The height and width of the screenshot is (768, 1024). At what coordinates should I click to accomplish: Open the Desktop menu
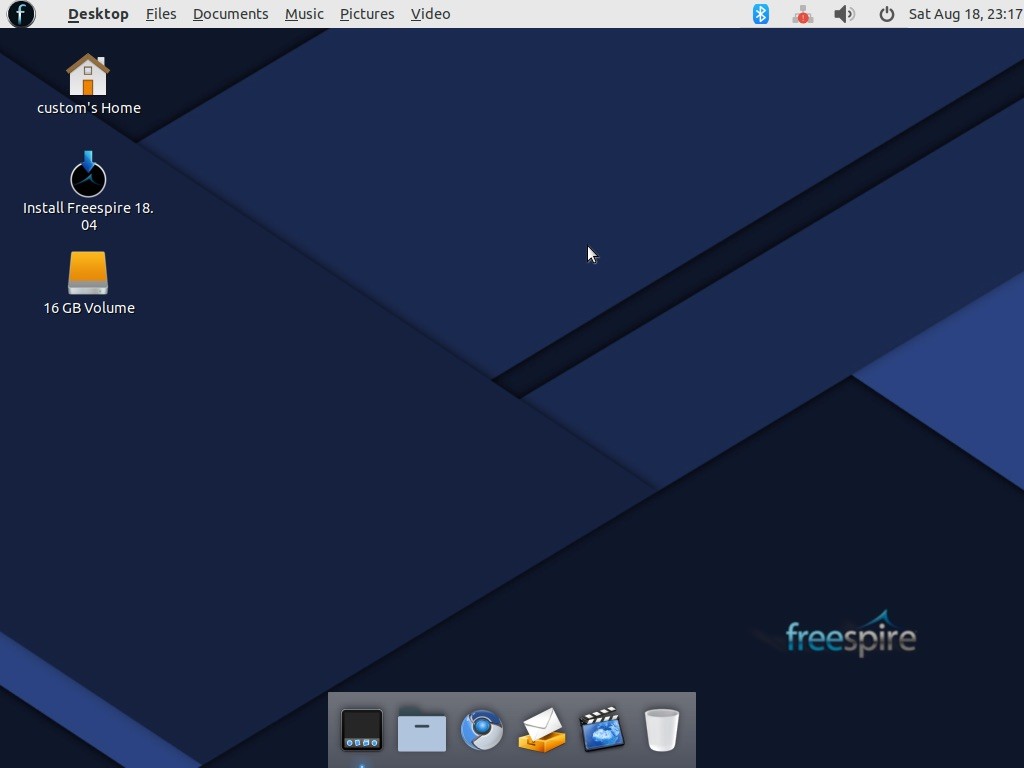[x=97, y=13]
